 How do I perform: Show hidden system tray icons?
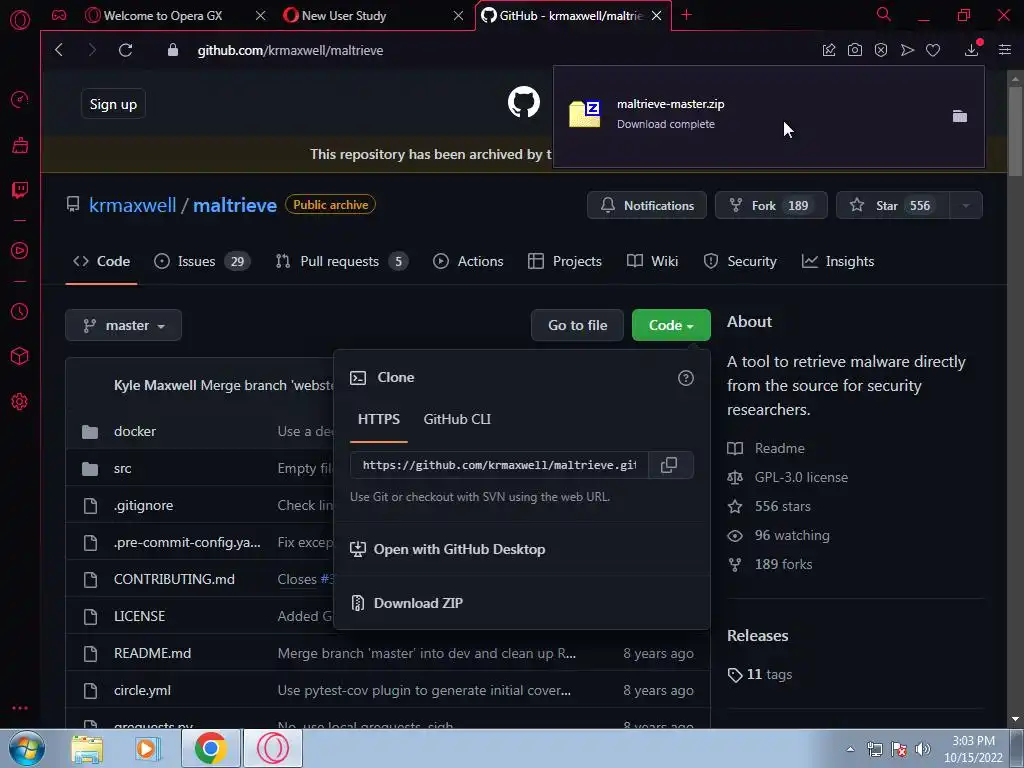[x=850, y=749]
